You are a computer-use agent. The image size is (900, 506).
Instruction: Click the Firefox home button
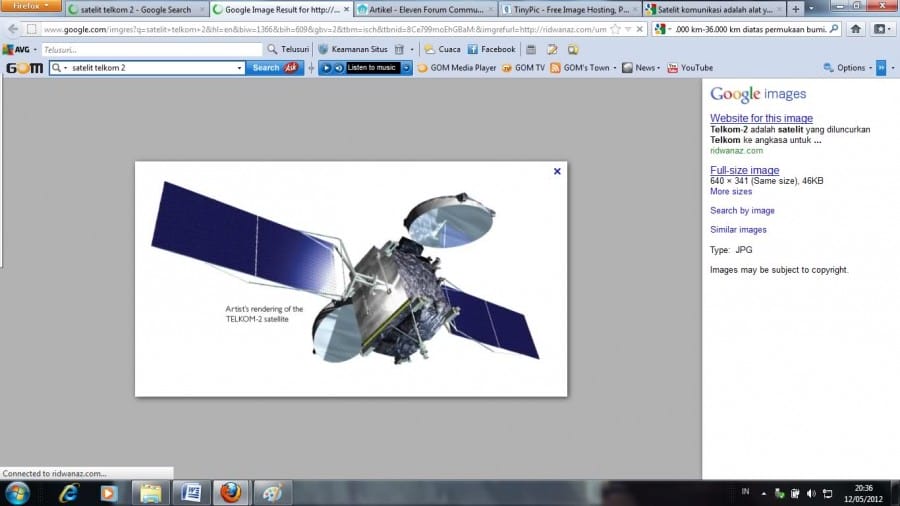coord(856,29)
